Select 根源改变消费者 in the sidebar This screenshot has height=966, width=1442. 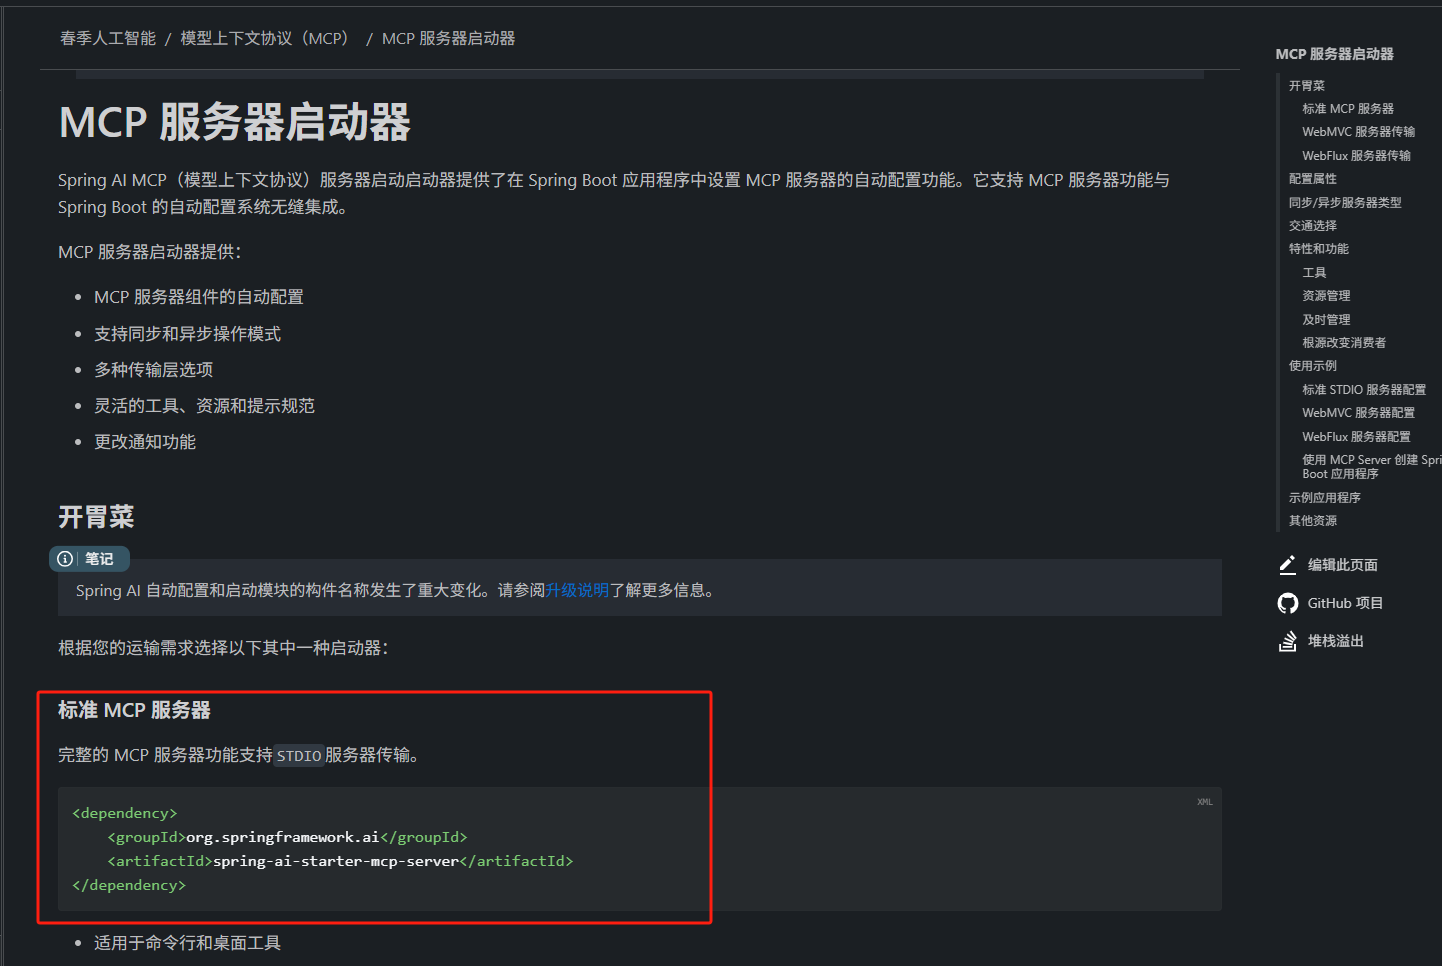coord(1344,343)
